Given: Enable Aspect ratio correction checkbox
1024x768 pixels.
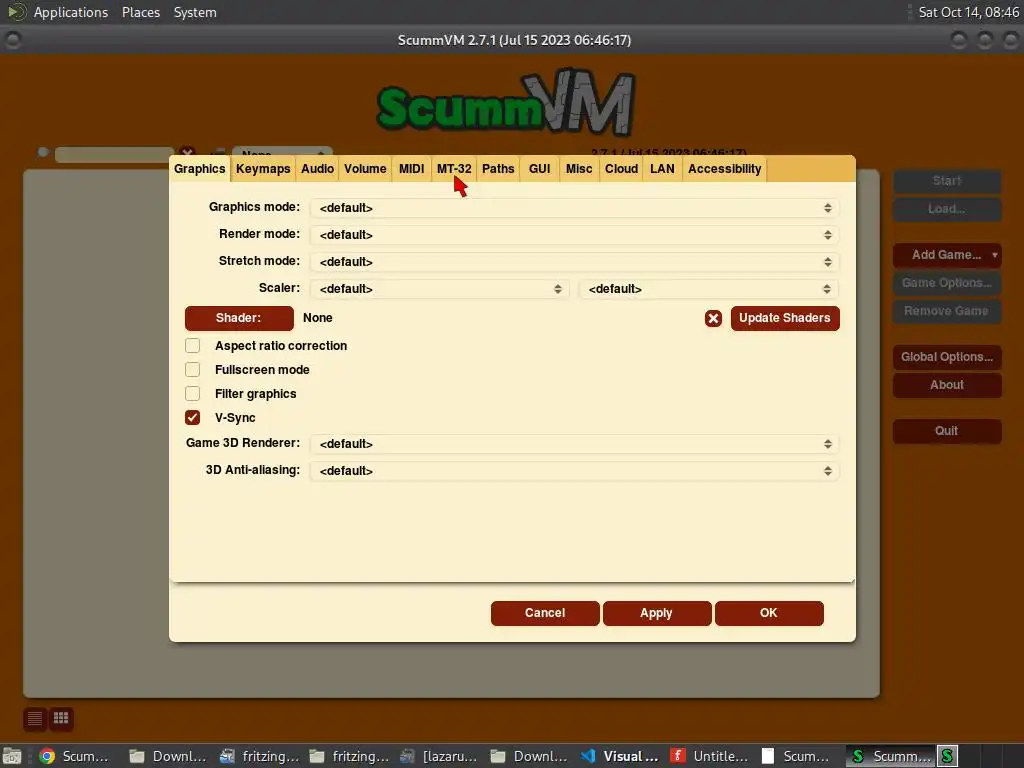Looking at the screenshot, I should [193, 345].
